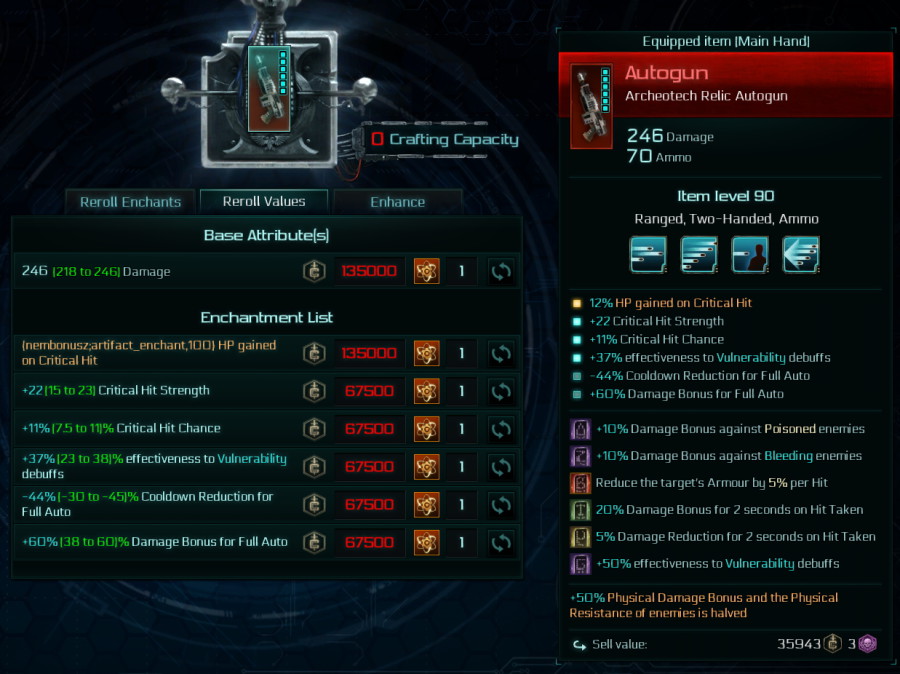The height and width of the screenshot is (674, 900).
Task: Select orange atom resource icon on HP gained row
Action: [426, 353]
